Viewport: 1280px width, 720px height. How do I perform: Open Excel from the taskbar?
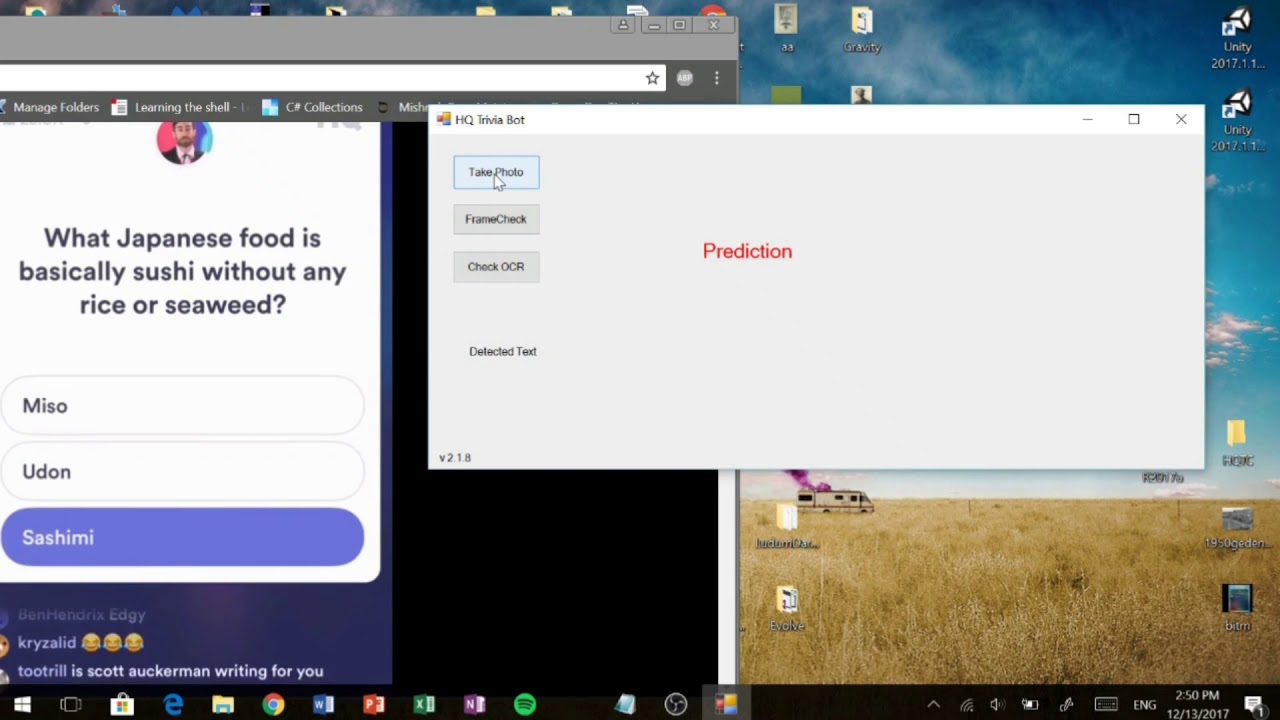[424, 705]
